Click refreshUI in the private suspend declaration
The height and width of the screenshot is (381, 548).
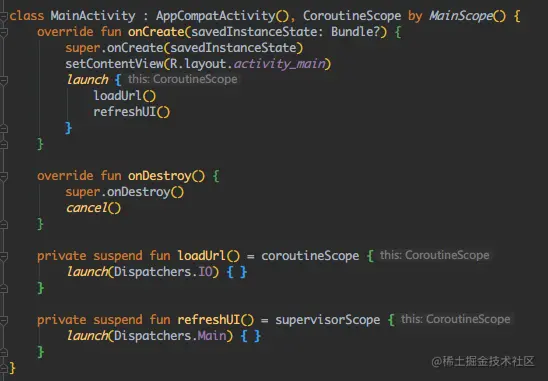209,320
